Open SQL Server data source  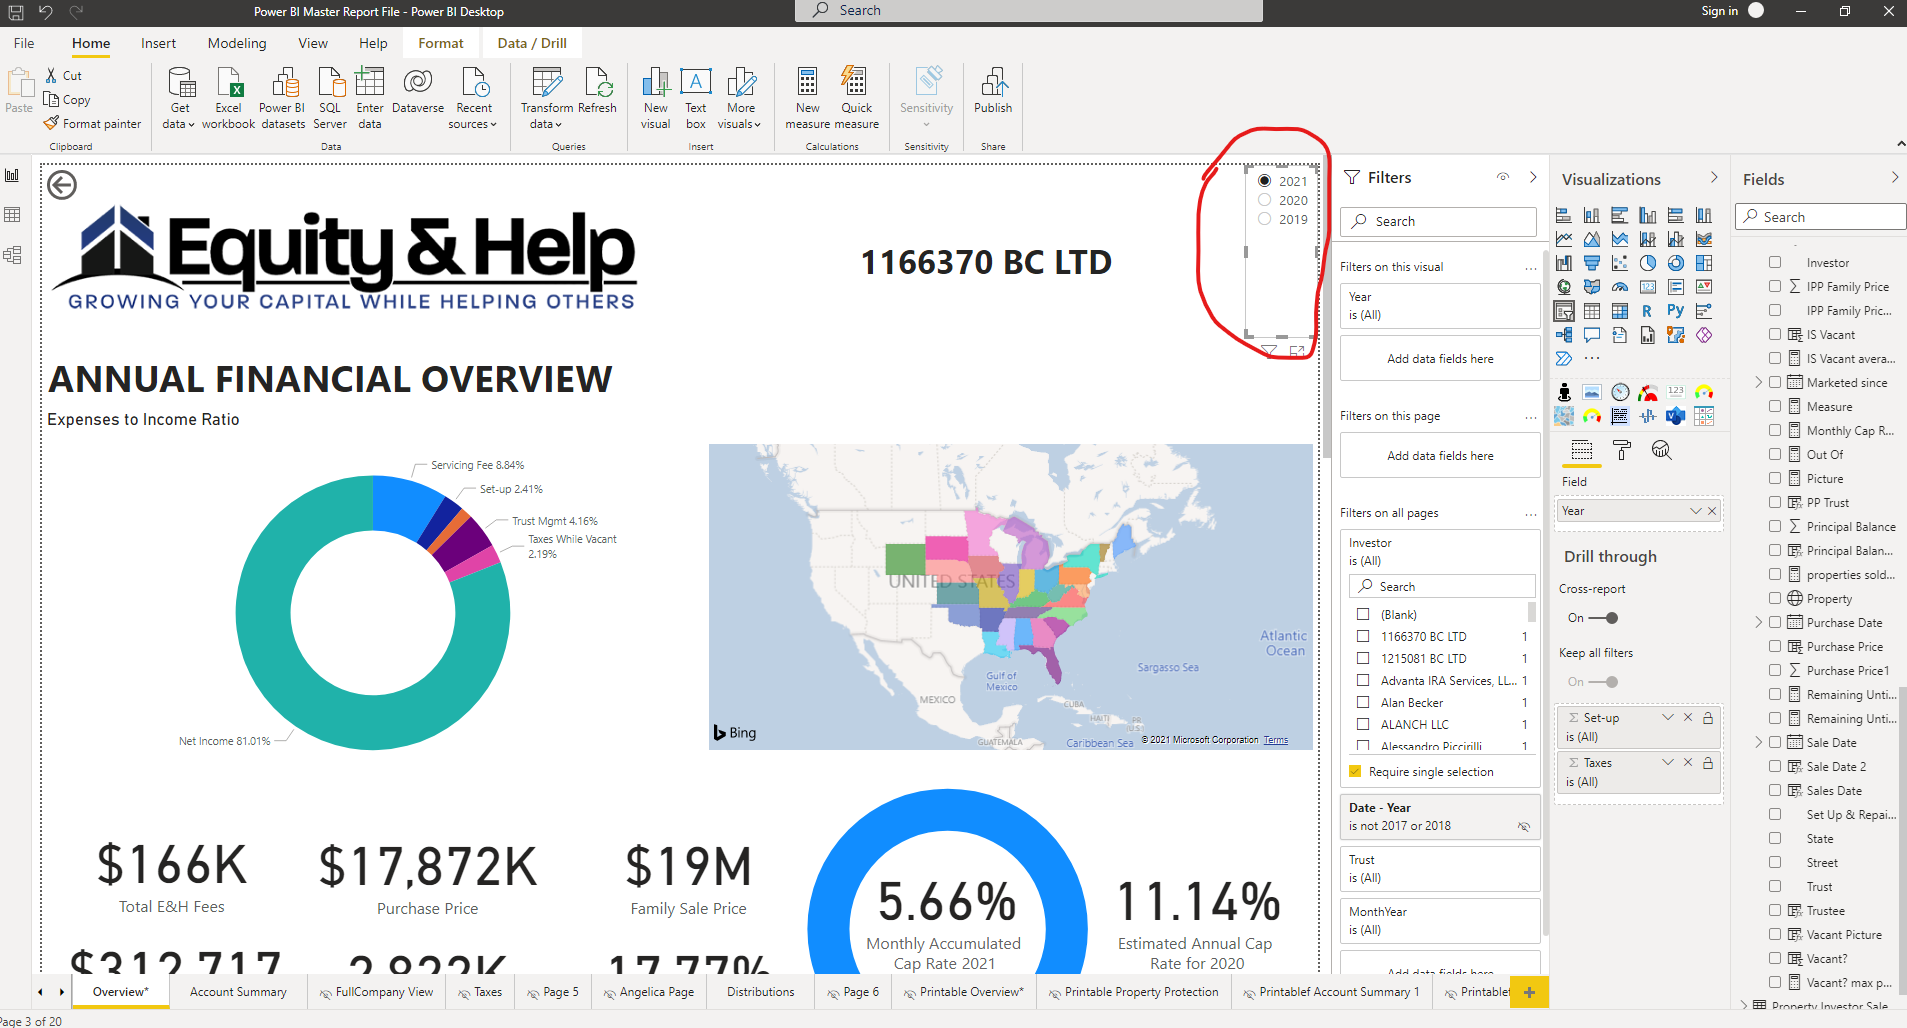pos(330,98)
